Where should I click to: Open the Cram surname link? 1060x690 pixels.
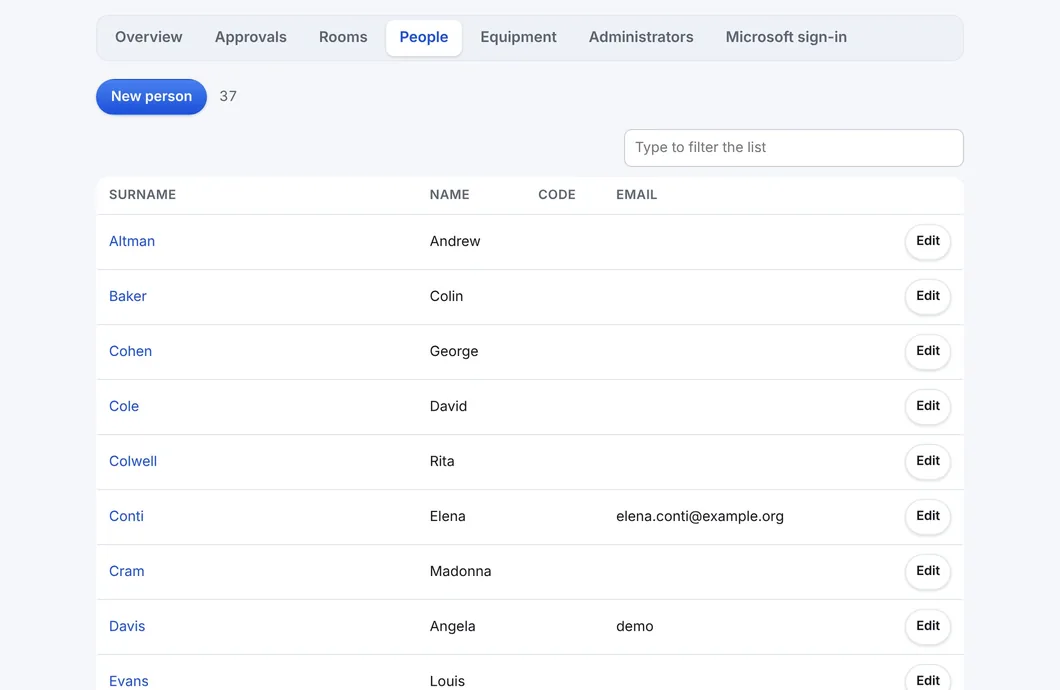coord(126,571)
